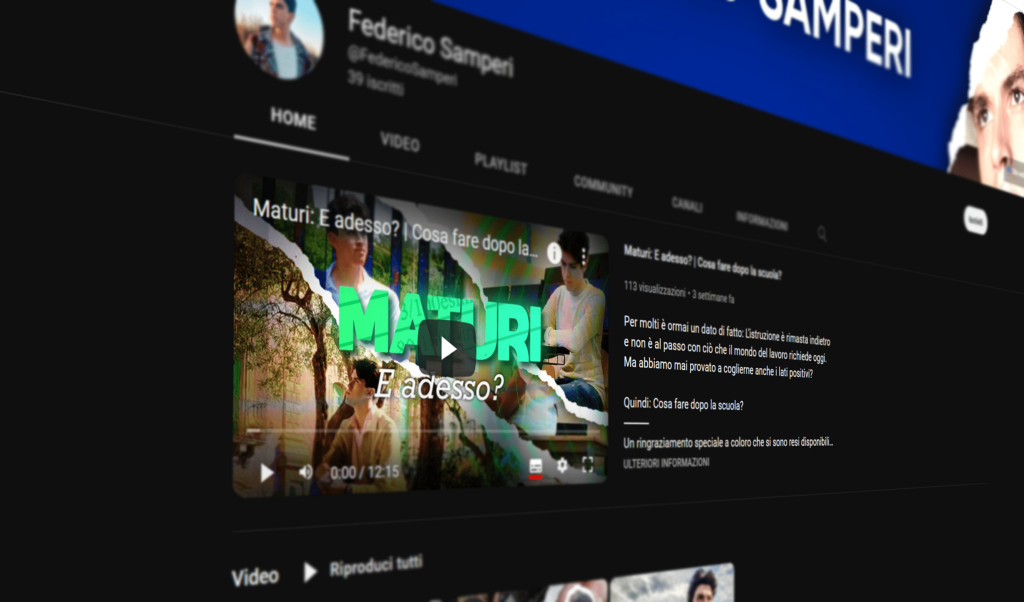The height and width of the screenshot is (602, 1024).
Task: Select the HOME tab
Action: (293, 119)
